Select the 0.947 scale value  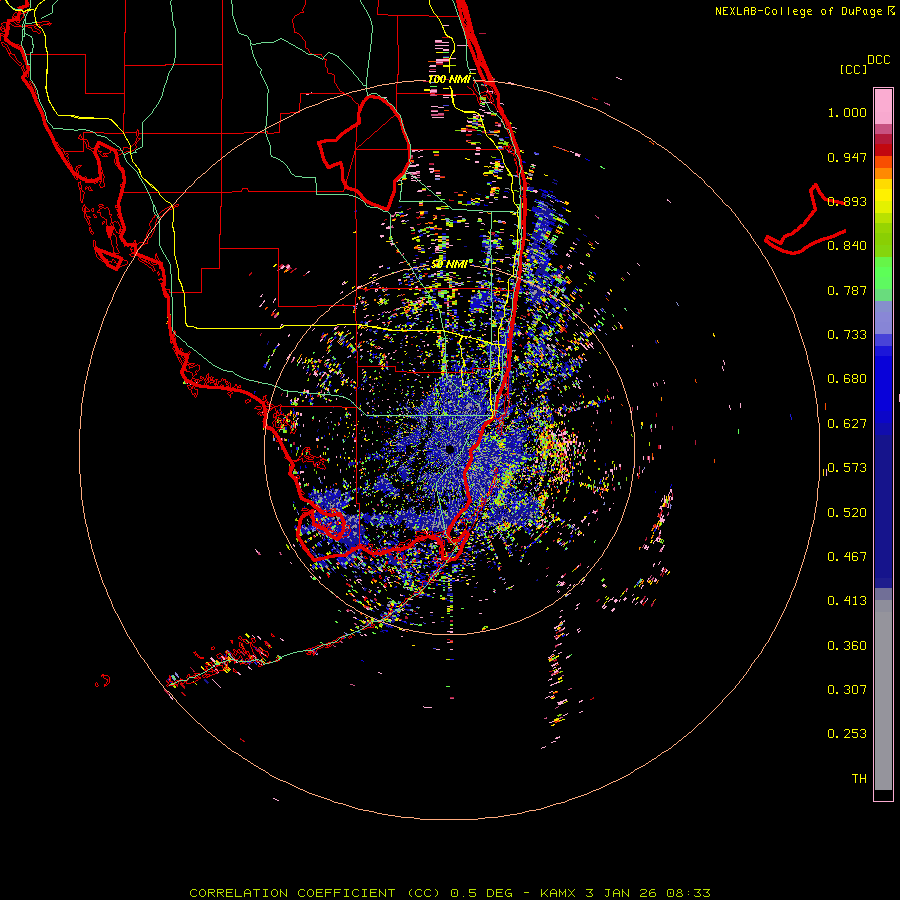coord(847,157)
